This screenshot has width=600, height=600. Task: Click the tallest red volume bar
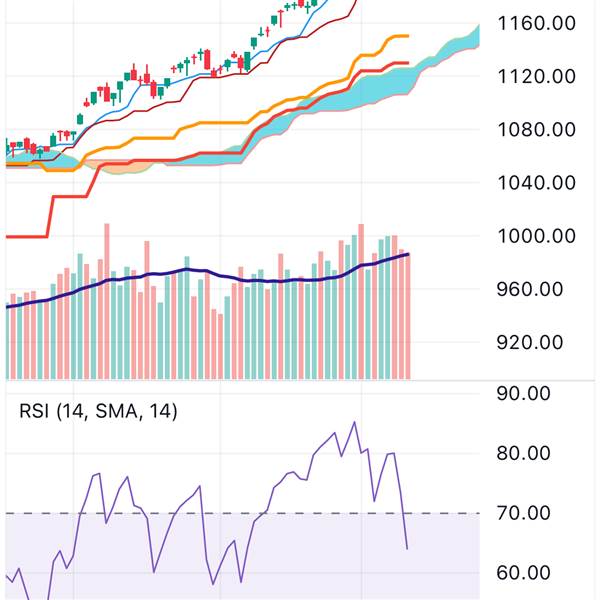[361, 300]
